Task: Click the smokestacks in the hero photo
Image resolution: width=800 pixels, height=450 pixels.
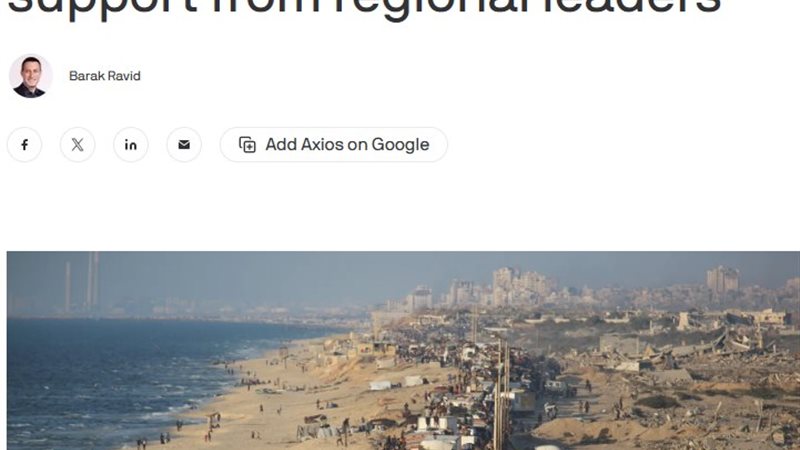Action: click(82, 281)
